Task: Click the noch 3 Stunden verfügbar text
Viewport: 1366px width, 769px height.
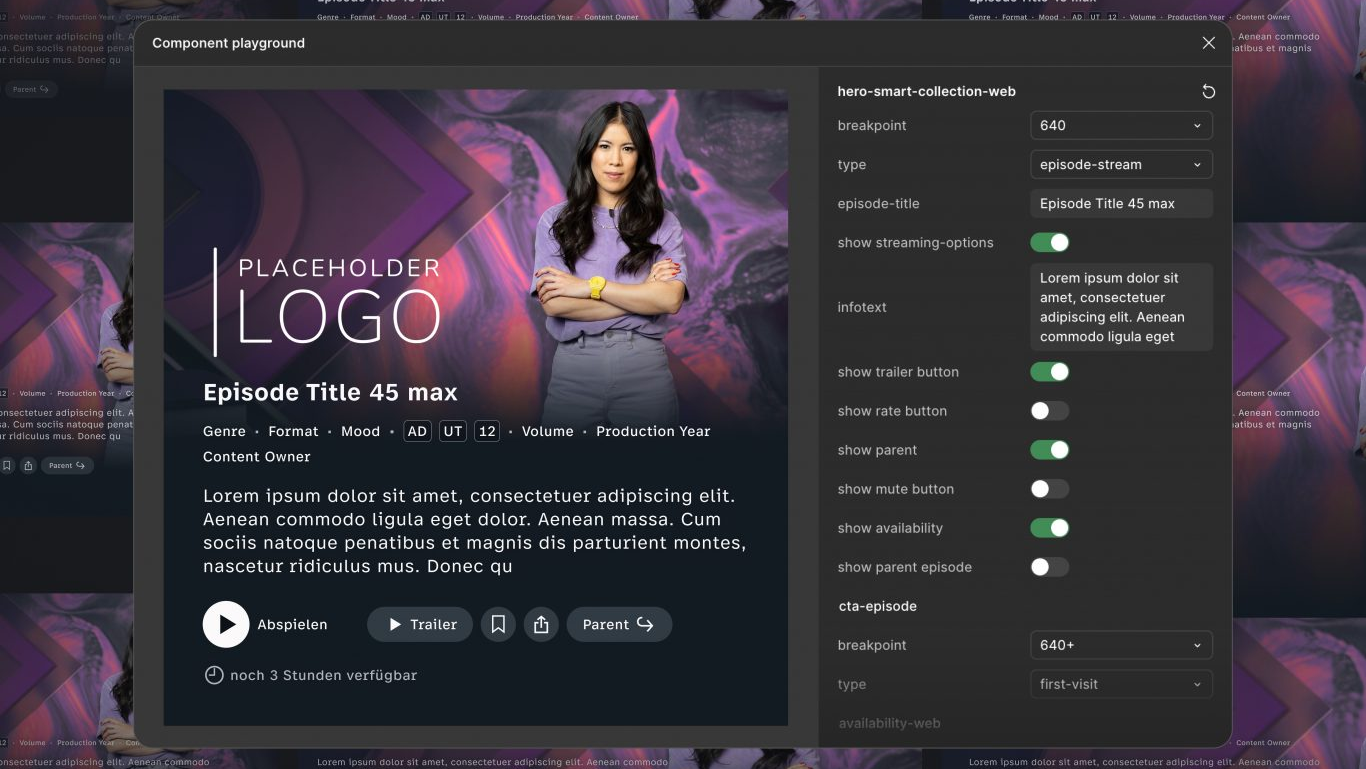Action: coord(323,675)
